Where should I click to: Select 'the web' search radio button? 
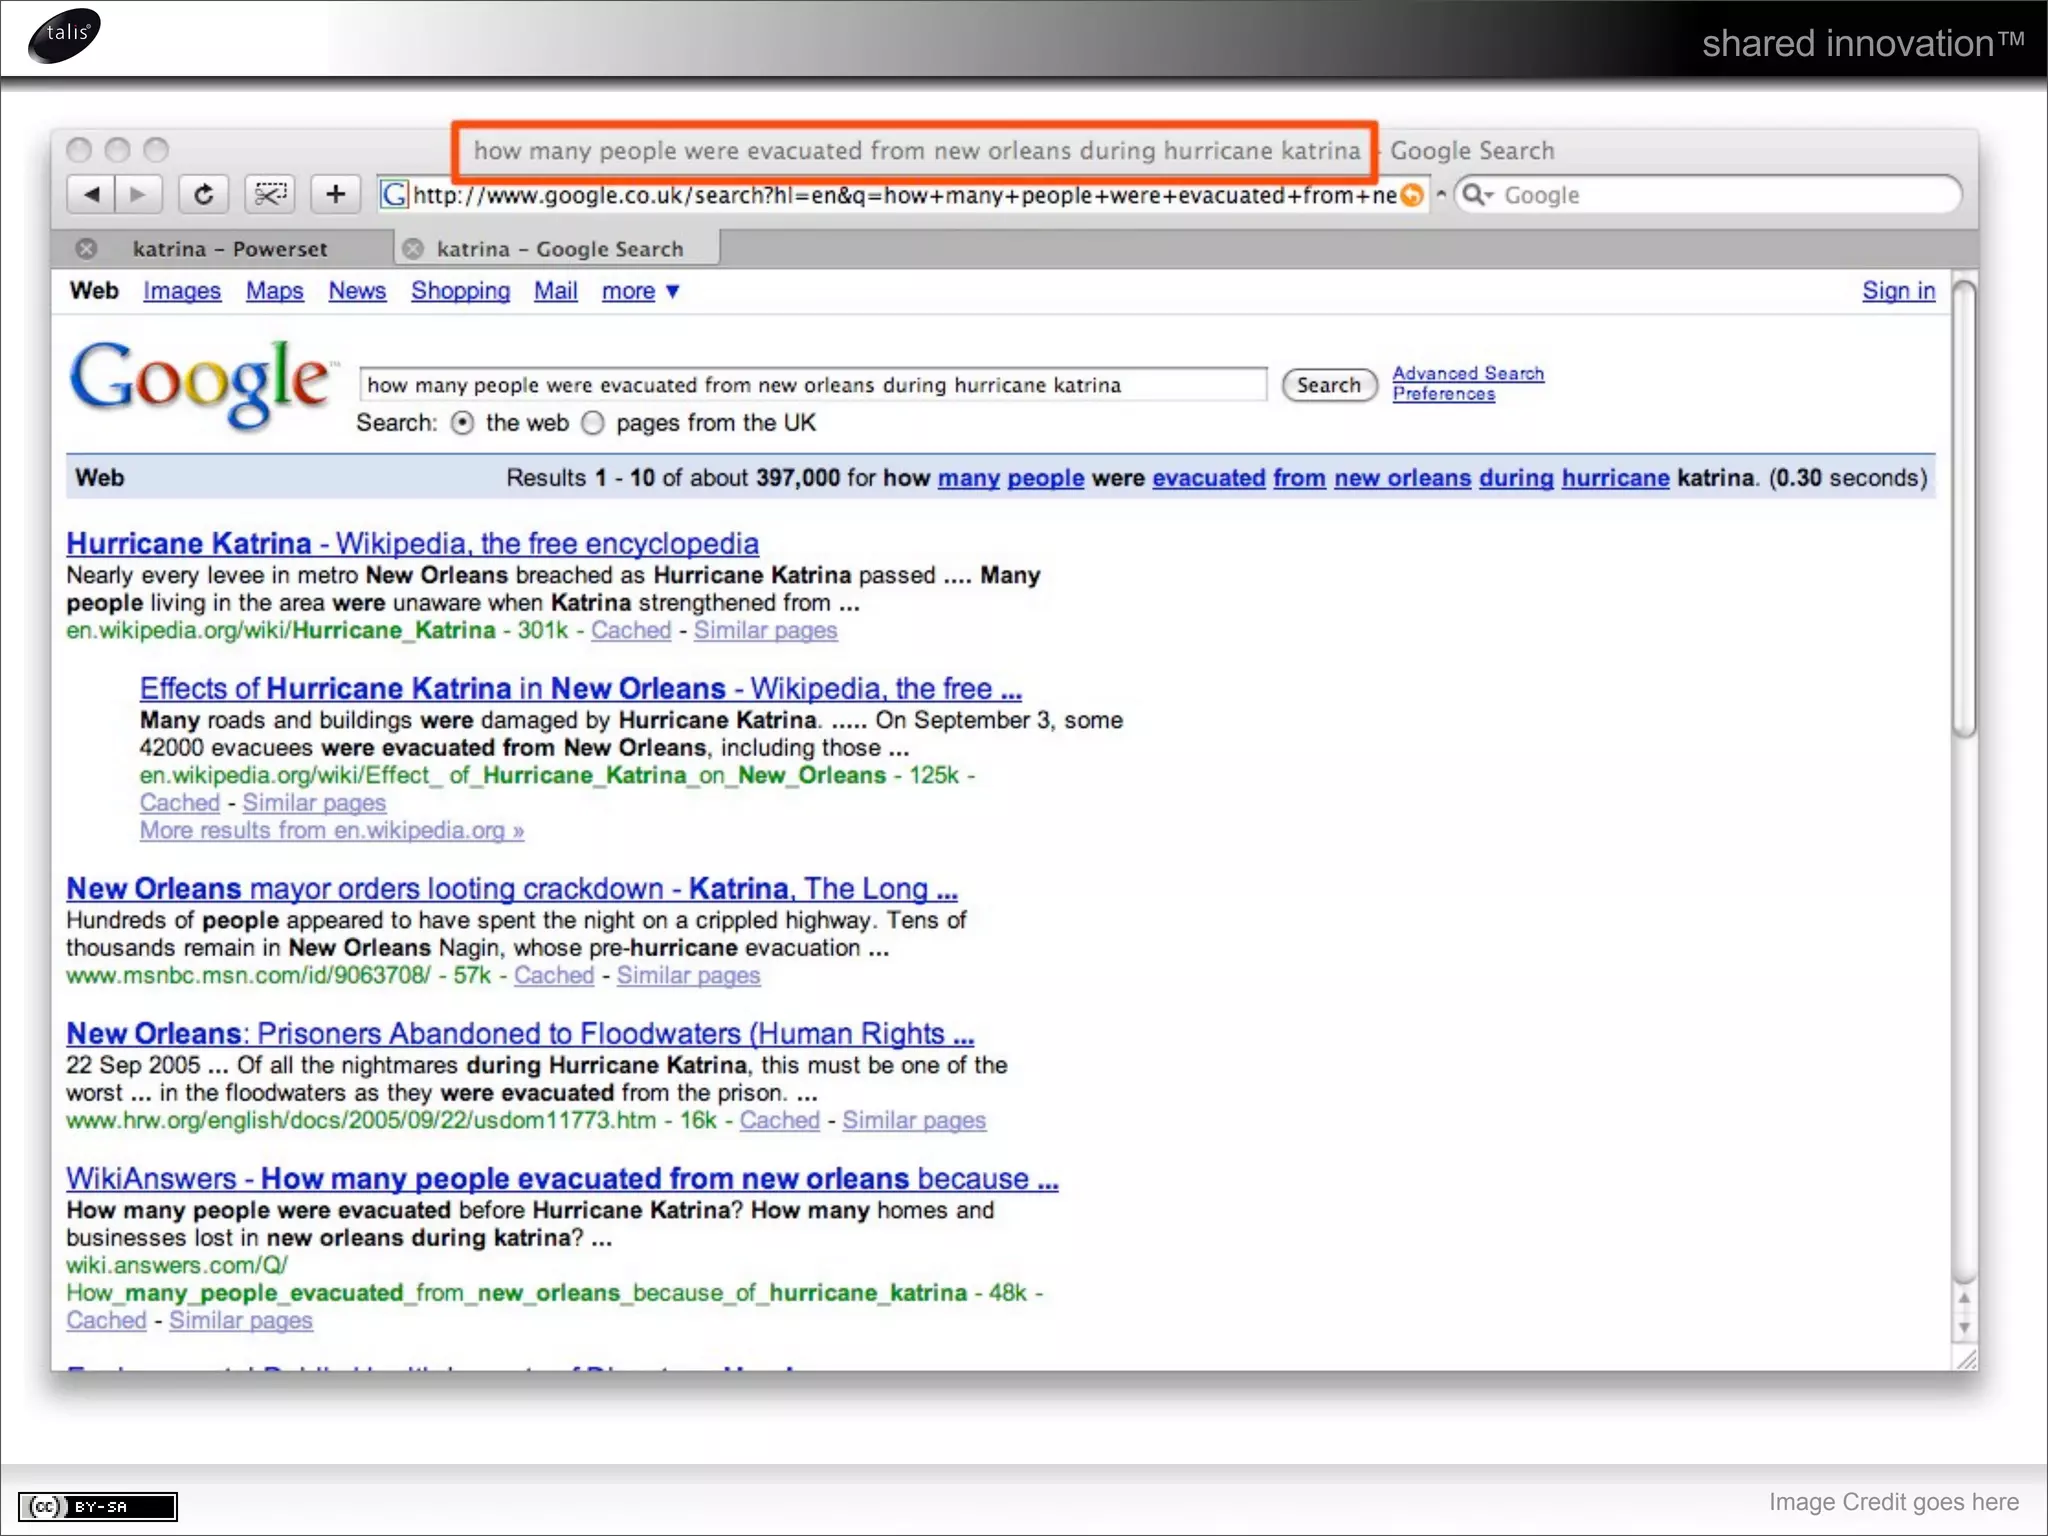pos(462,423)
